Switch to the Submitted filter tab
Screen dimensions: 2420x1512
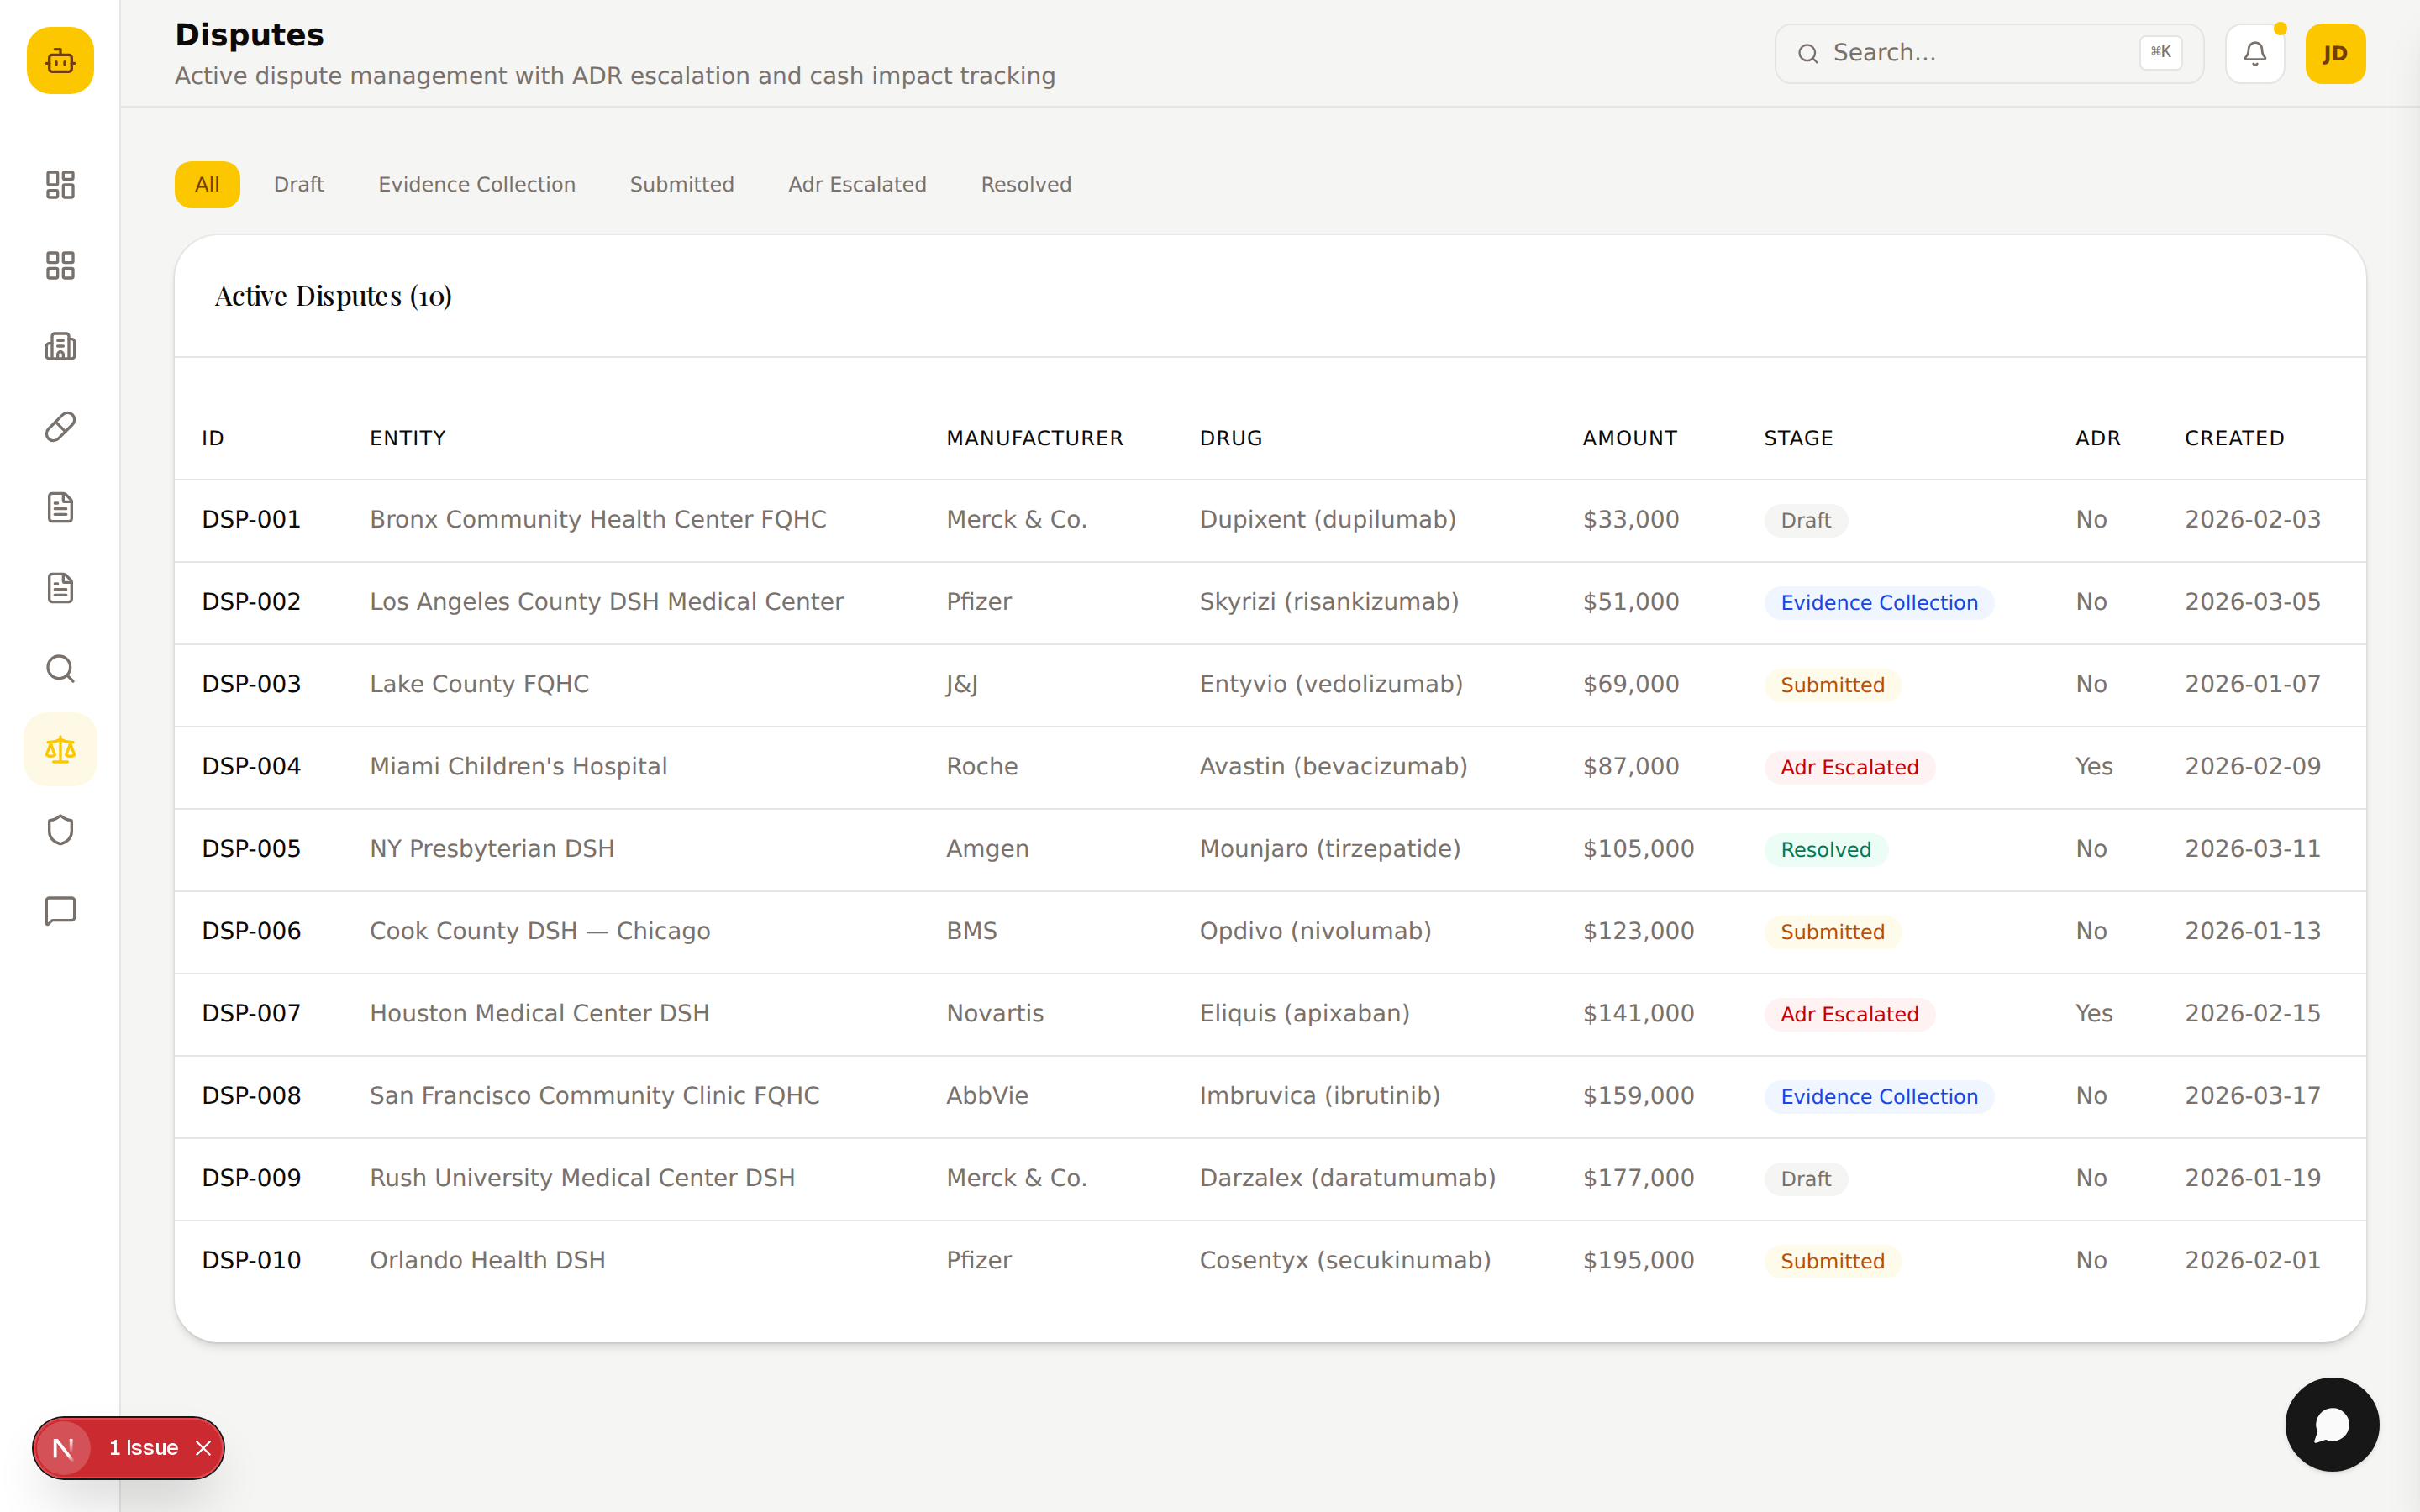pyautogui.click(x=682, y=185)
